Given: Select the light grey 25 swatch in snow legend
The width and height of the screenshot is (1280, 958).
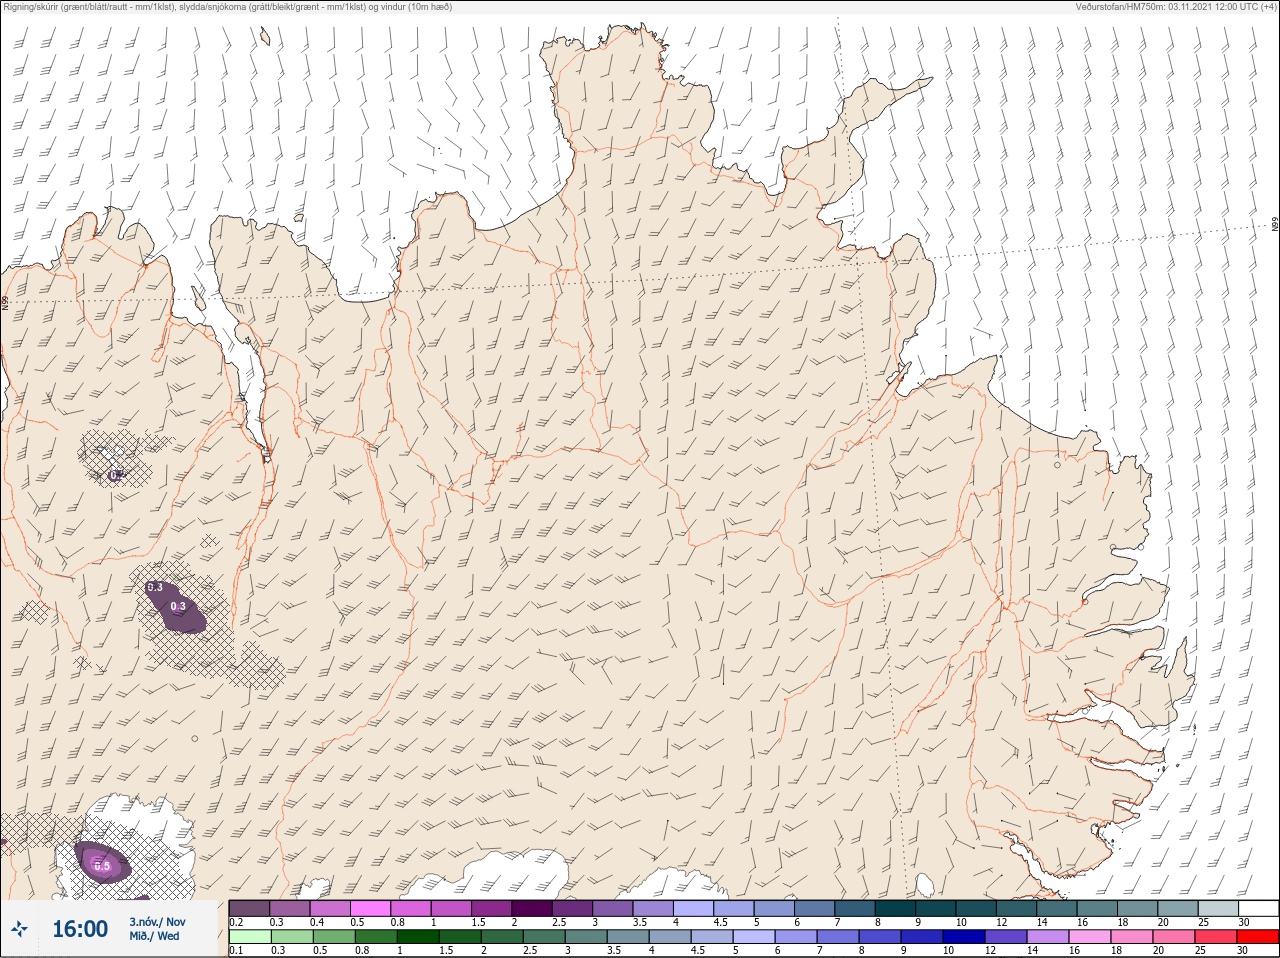Looking at the screenshot, I should point(1218,908).
